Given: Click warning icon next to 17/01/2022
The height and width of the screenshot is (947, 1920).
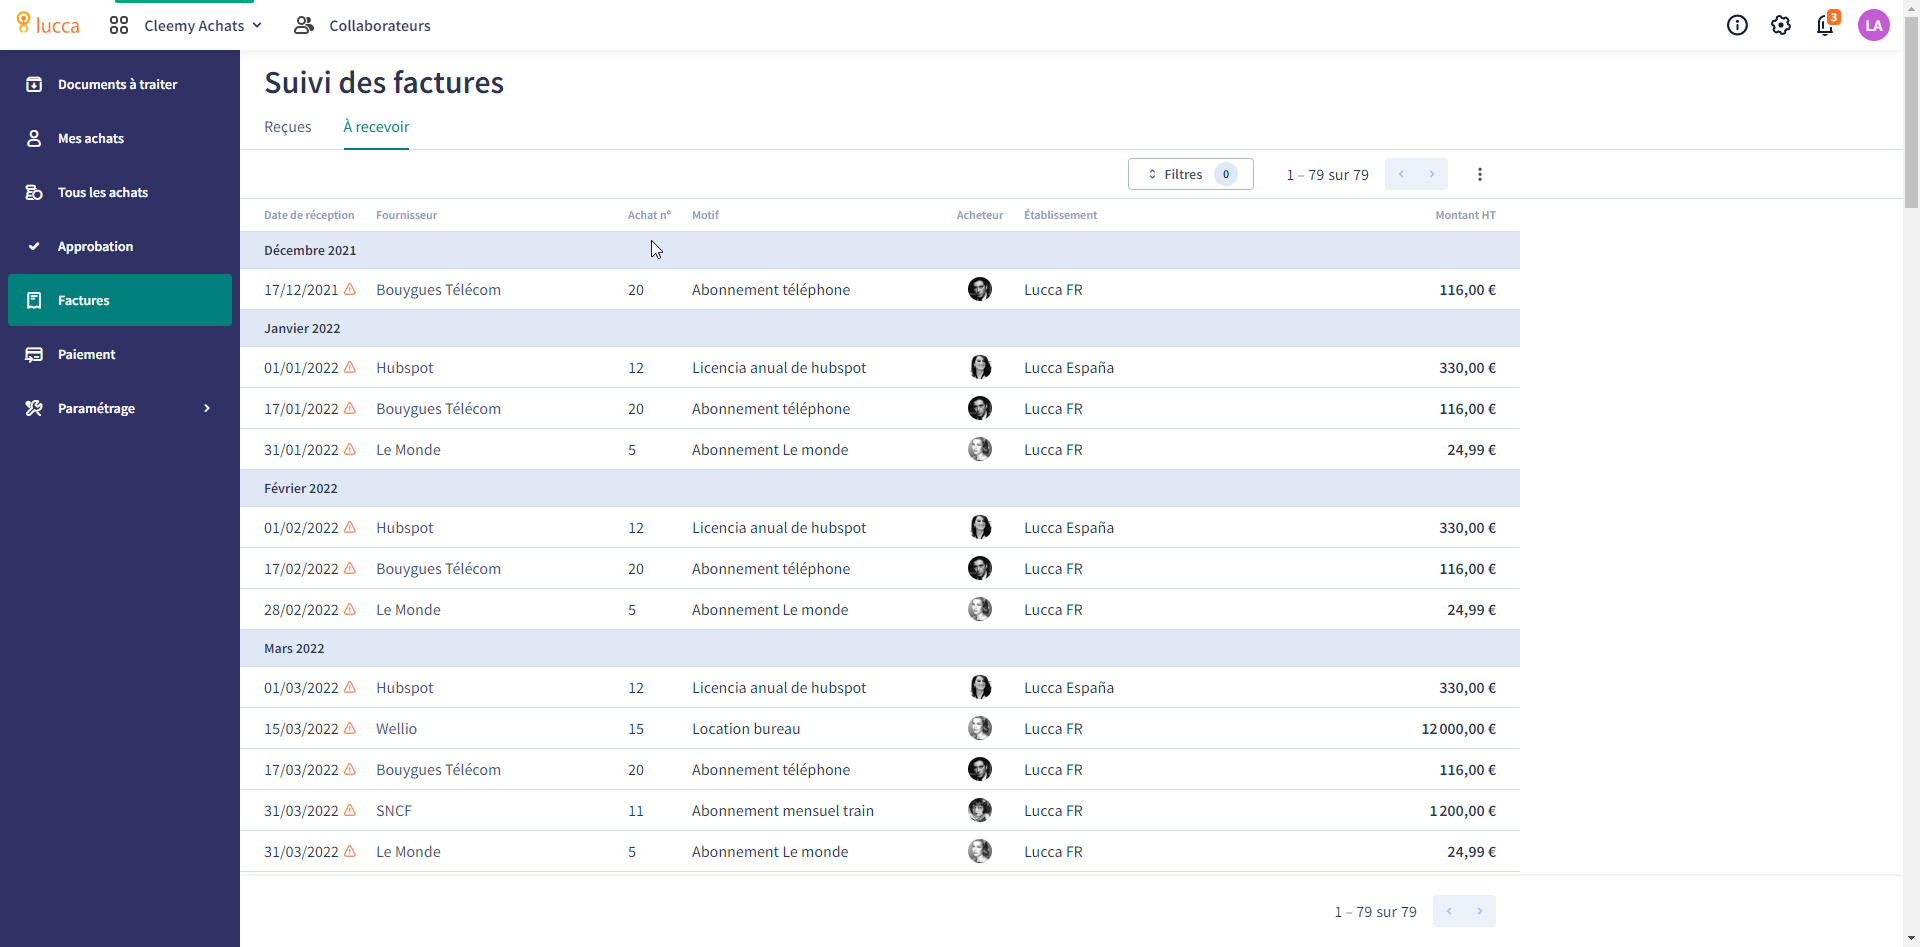Looking at the screenshot, I should [350, 408].
